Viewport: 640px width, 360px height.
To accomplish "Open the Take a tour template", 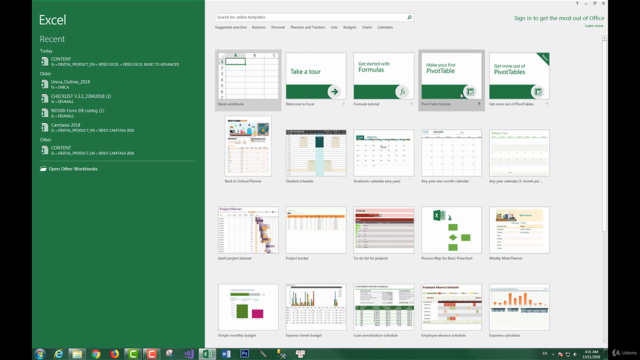I will pos(316,76).
